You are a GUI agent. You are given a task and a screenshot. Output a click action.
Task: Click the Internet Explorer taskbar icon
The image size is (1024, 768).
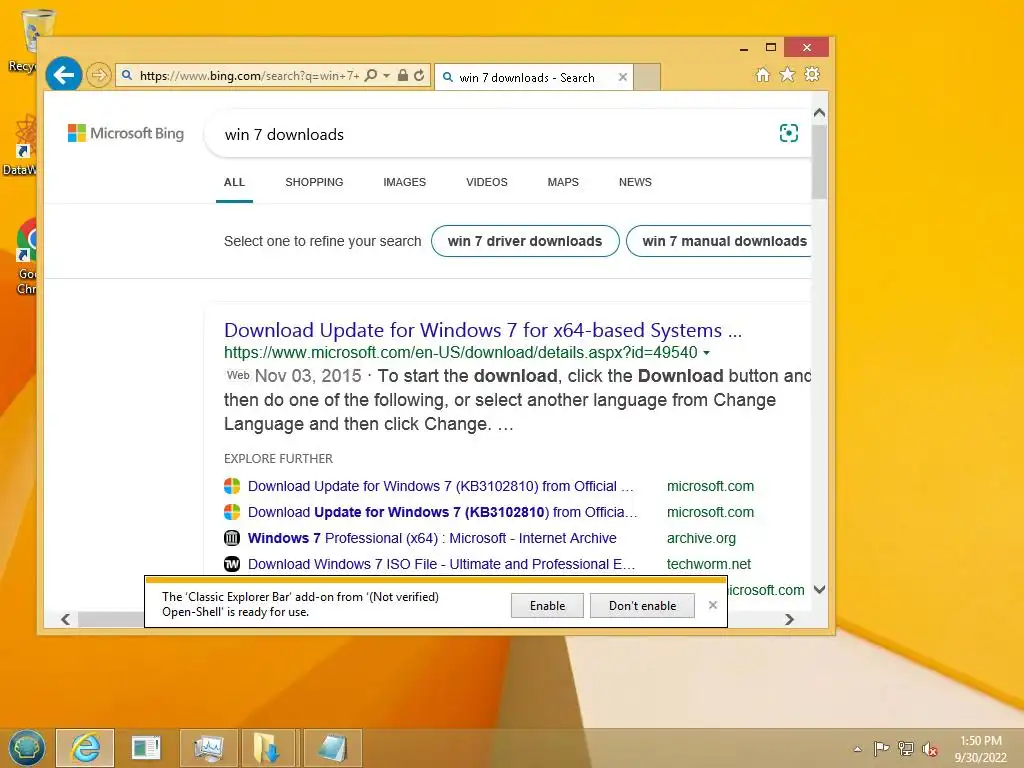point(86,748)
